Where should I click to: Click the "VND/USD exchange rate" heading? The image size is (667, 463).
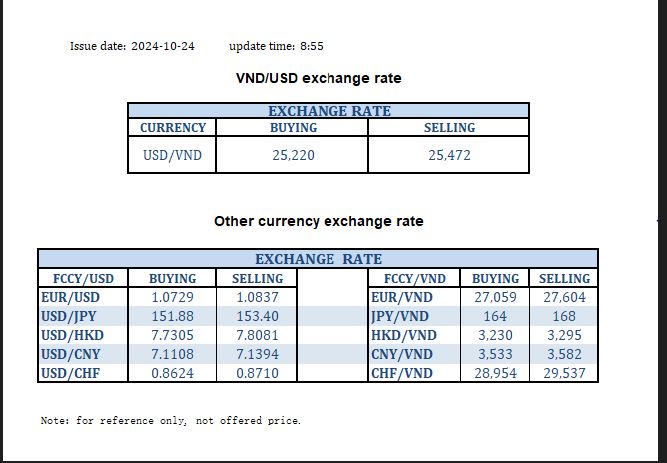(x=318, y=78)
